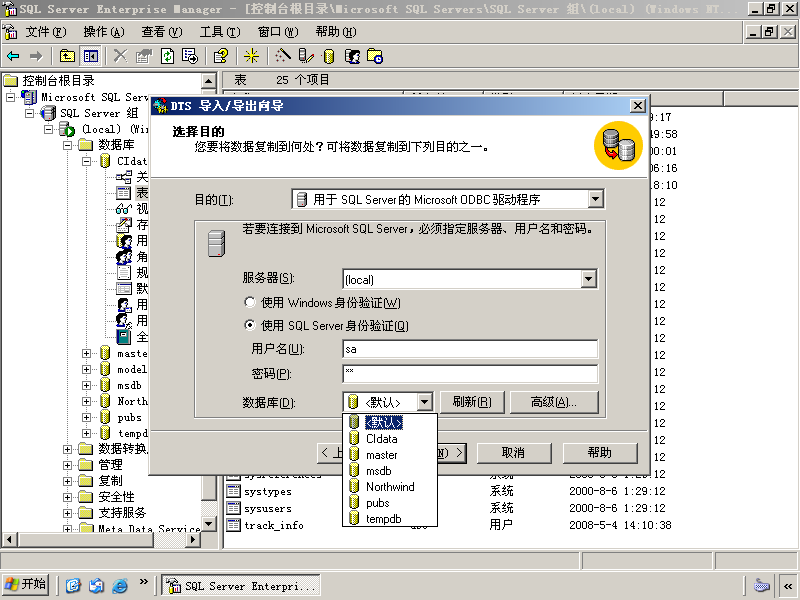
Task: Click the New login user toolbar icon
Action: pos(353,56)
